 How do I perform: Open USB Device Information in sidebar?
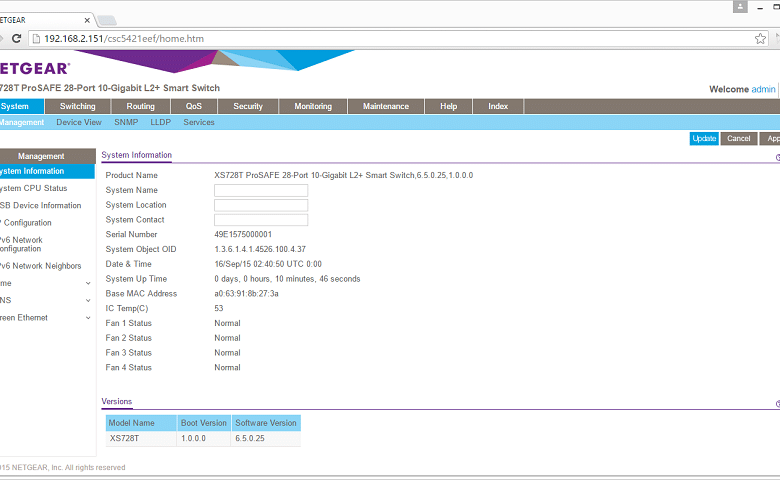[40, 205]
